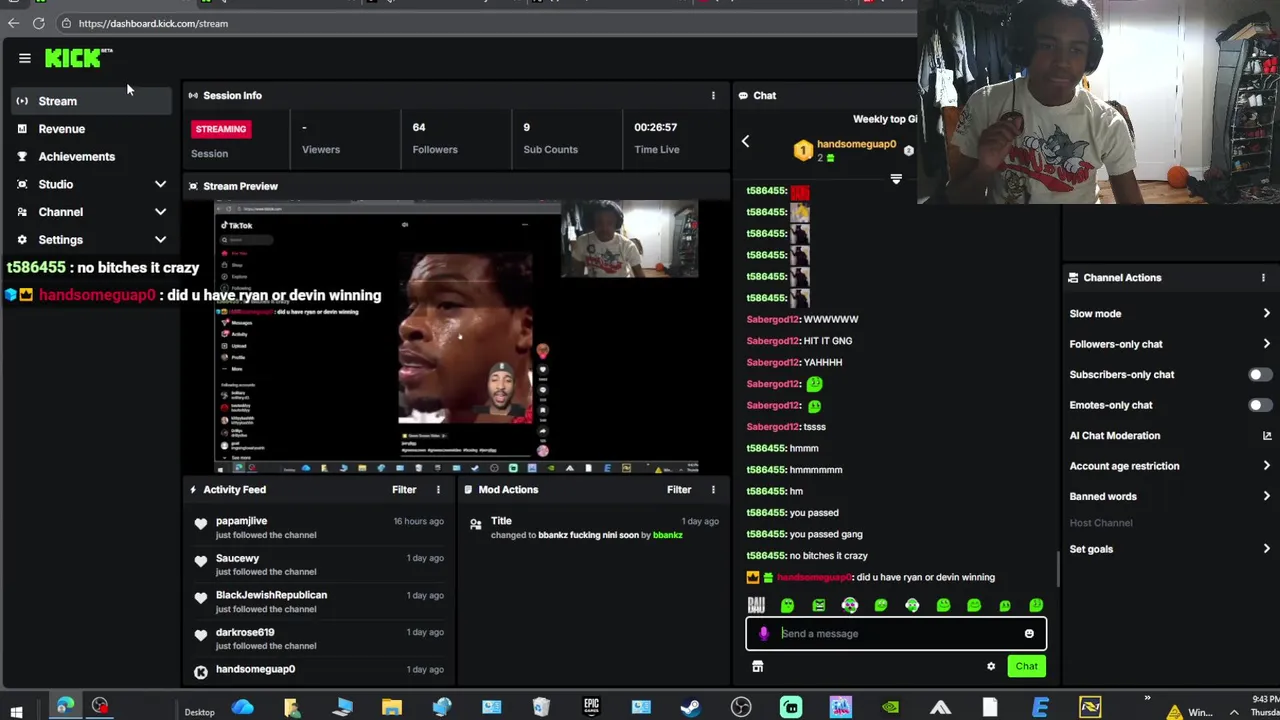Viewport: 1280px width, 720px height.
Task: Open Account age restriction chevron
Action: [x=1266, y=466]
